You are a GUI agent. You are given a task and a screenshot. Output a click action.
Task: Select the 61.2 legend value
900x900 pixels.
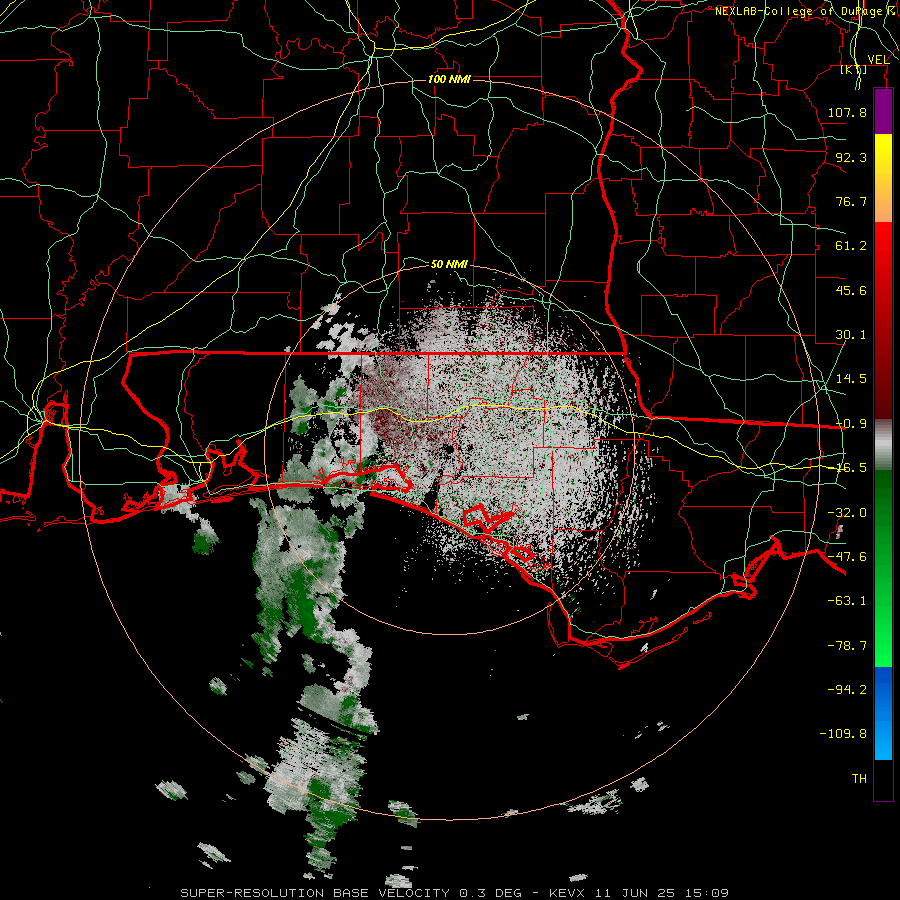(851, 246)
